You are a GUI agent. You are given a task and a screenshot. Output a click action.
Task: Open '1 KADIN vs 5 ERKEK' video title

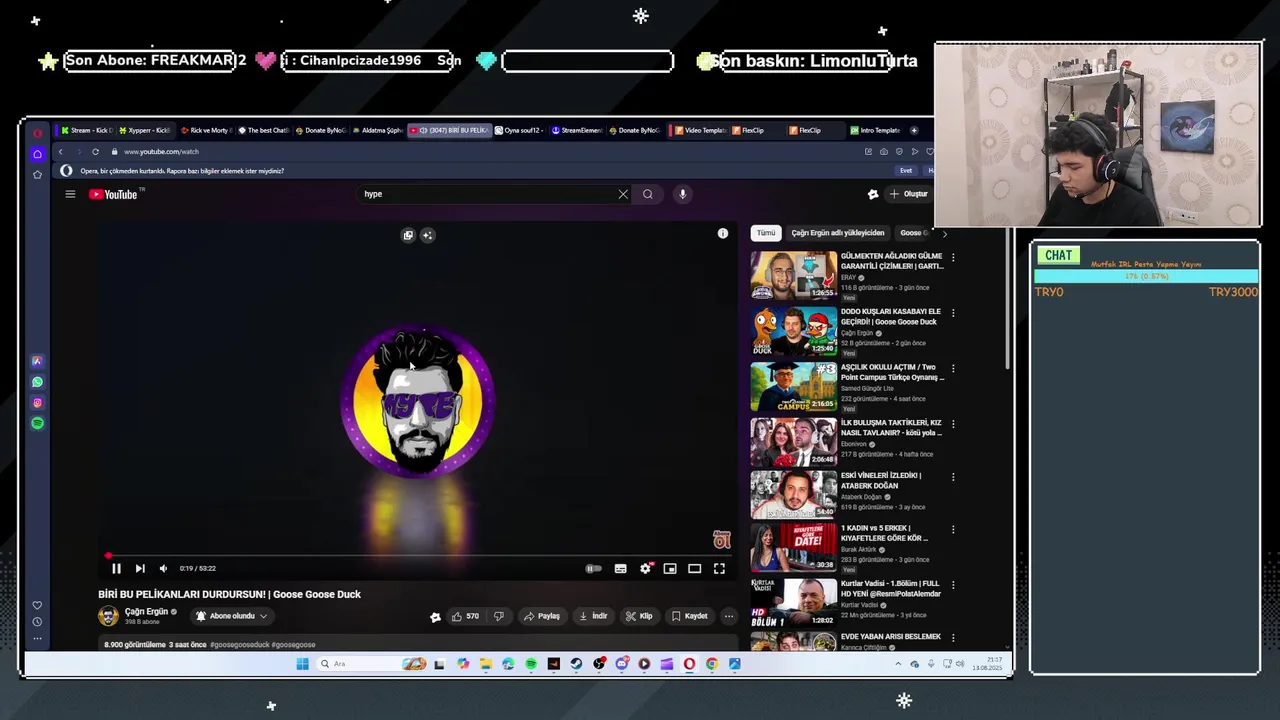coord(884,533)
